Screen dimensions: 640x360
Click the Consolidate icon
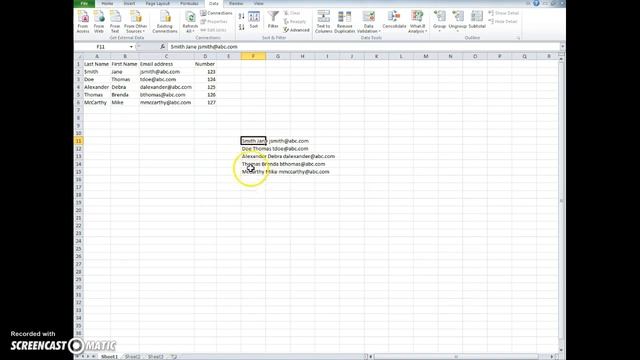click(x=394, y=20)
